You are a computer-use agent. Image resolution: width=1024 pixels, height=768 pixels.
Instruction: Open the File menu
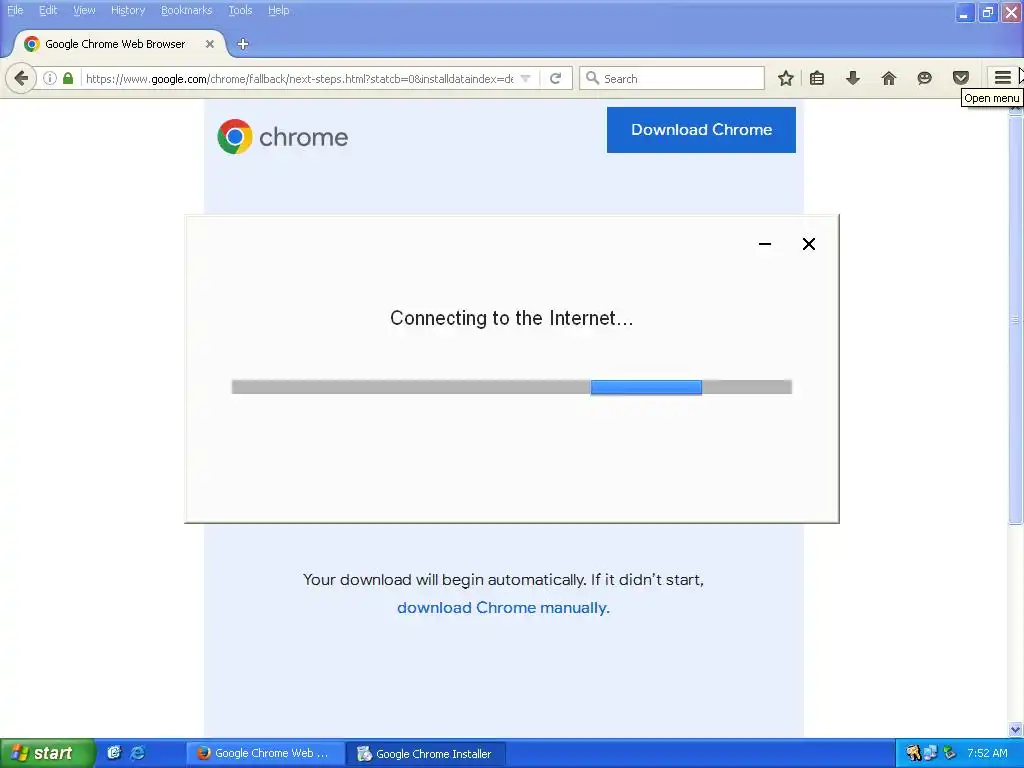point(15,10)
